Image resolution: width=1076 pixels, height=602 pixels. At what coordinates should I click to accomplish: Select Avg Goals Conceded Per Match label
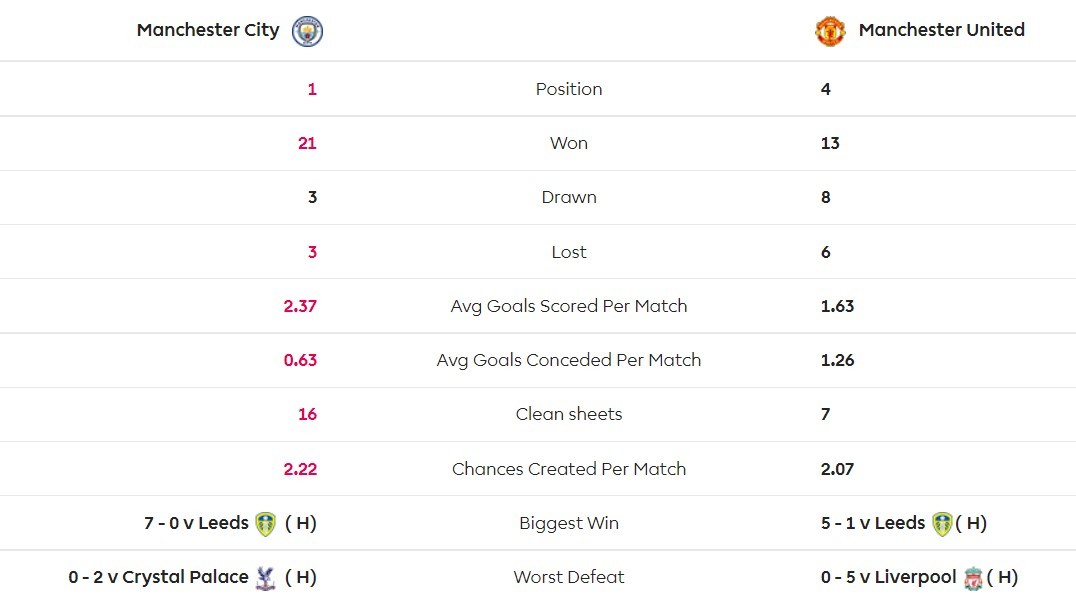coord(569,360)
